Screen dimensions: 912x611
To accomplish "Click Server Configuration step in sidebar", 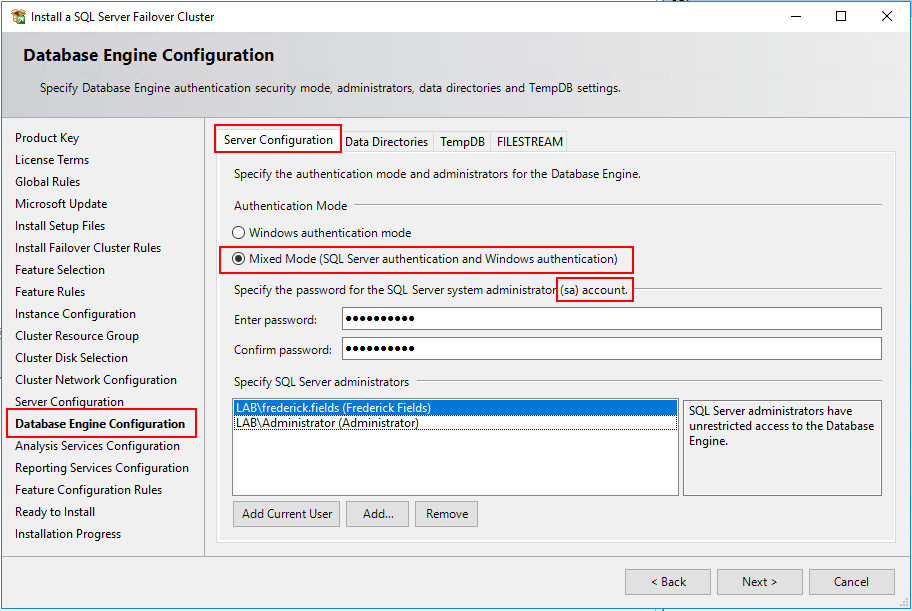I will click(70, 402).
